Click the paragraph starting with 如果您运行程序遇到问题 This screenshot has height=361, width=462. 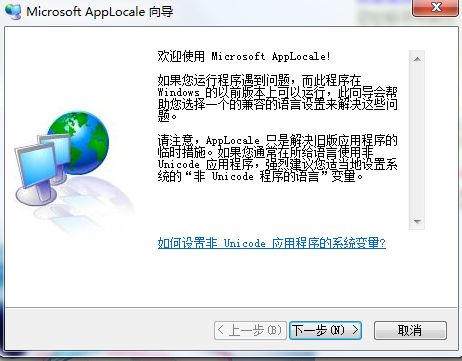(x=277, y=98)
